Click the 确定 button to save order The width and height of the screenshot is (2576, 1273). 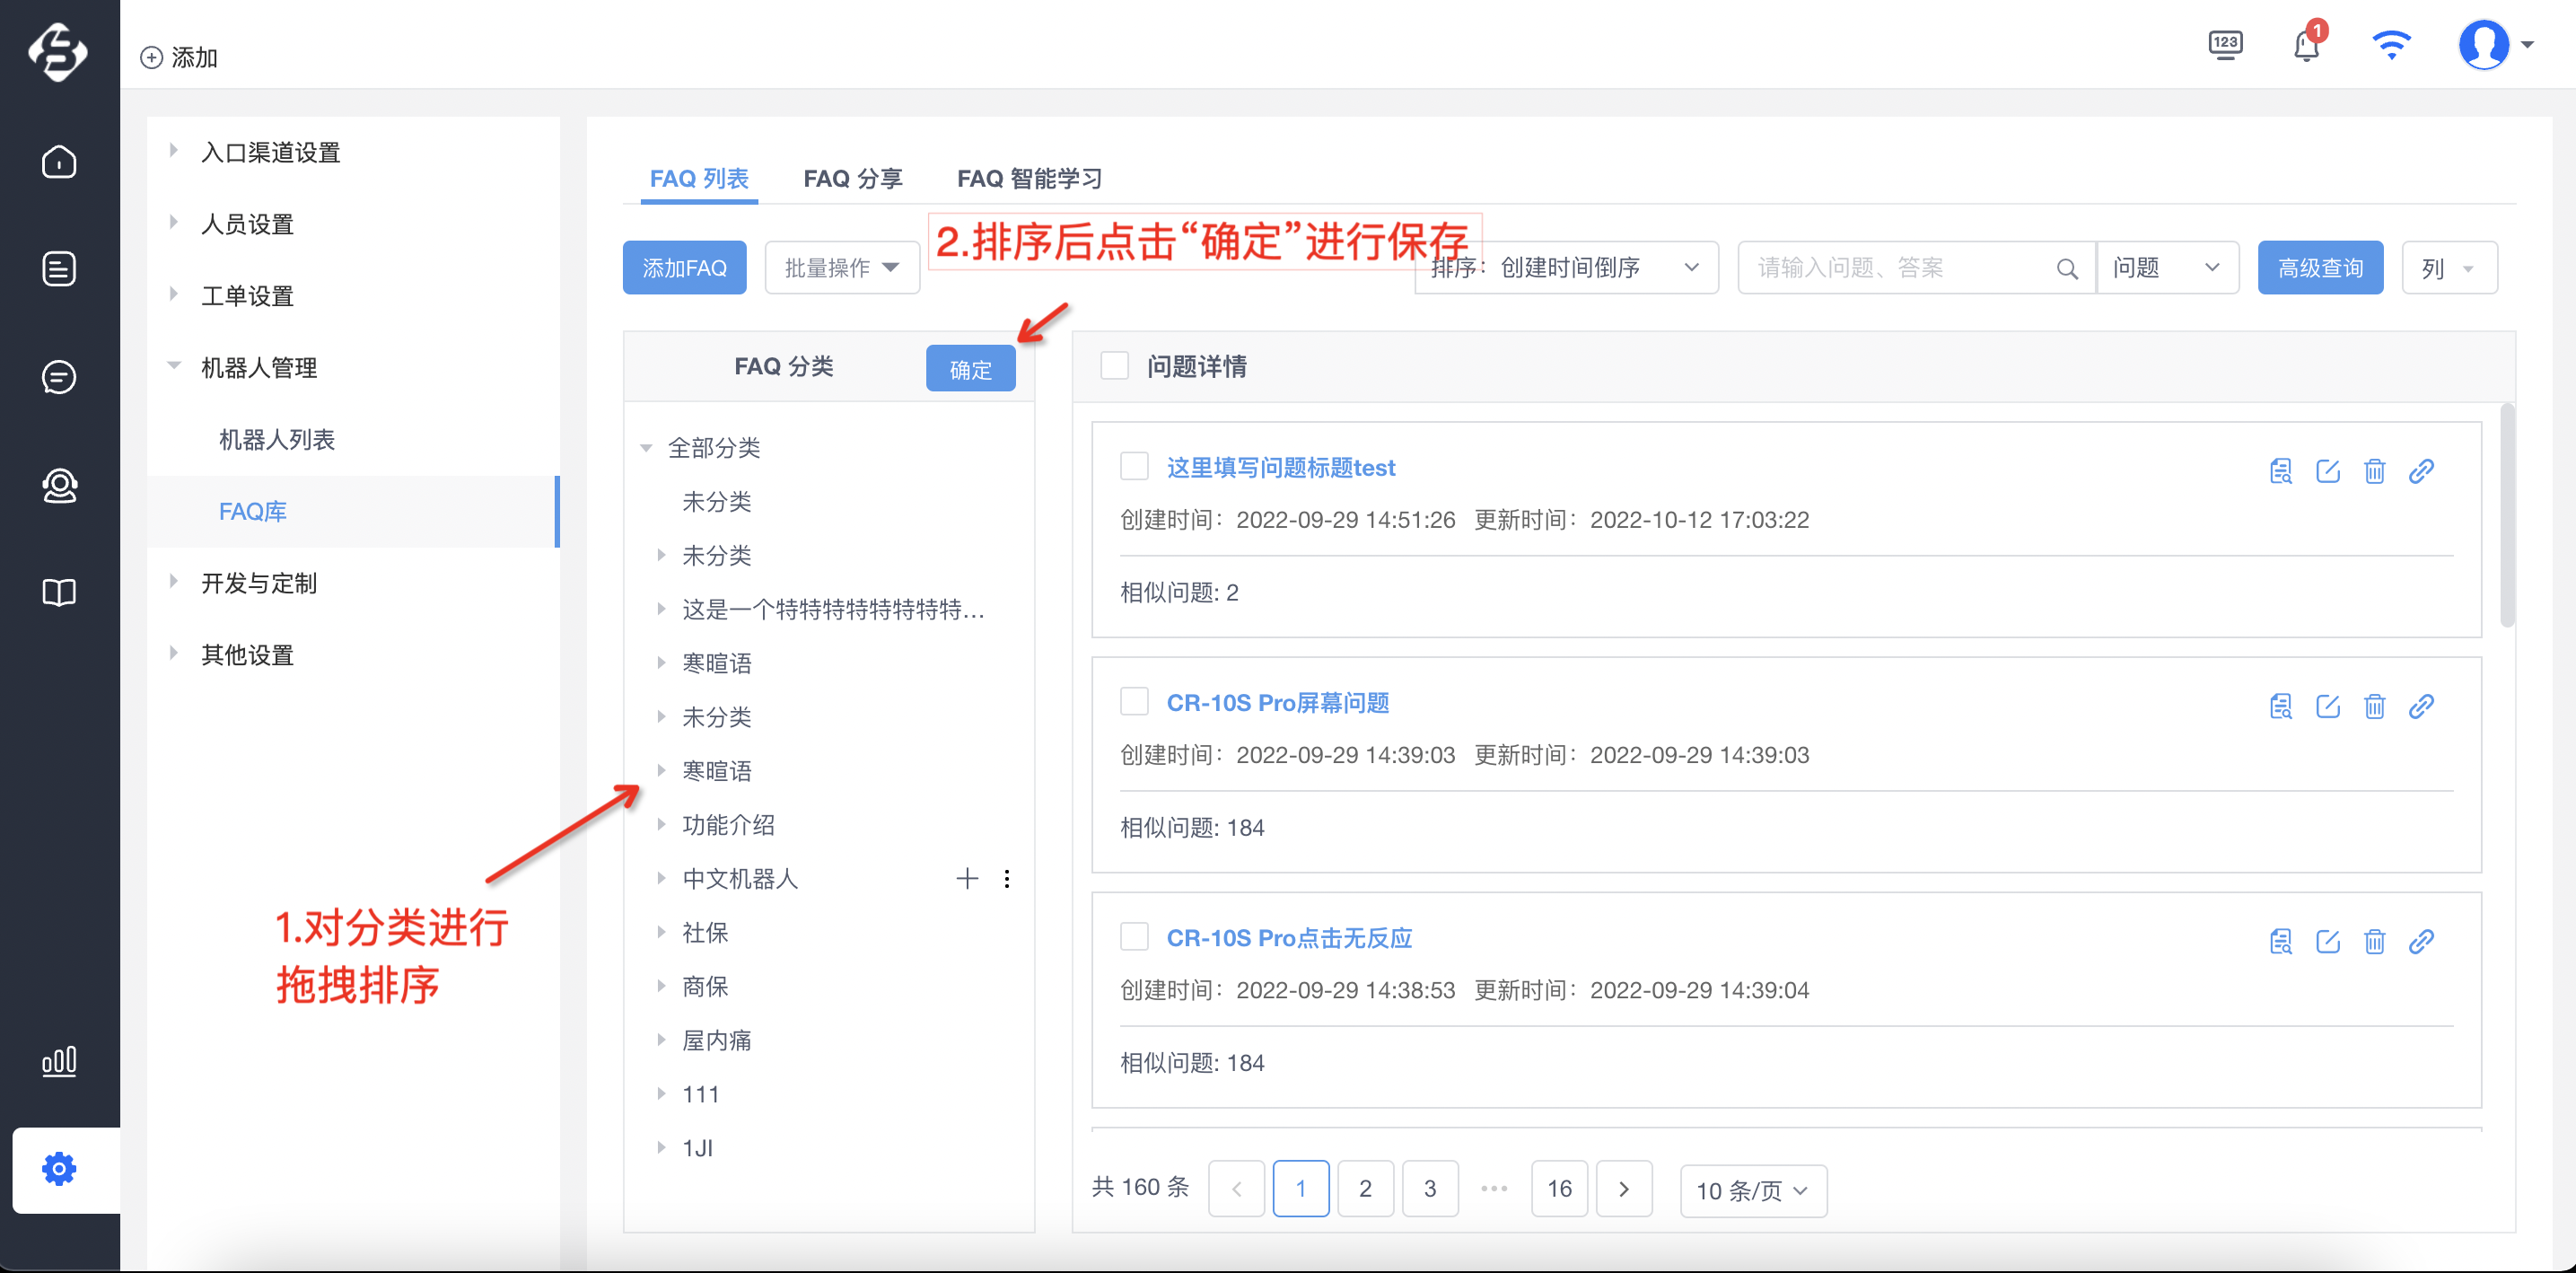(x=970, y=369)
